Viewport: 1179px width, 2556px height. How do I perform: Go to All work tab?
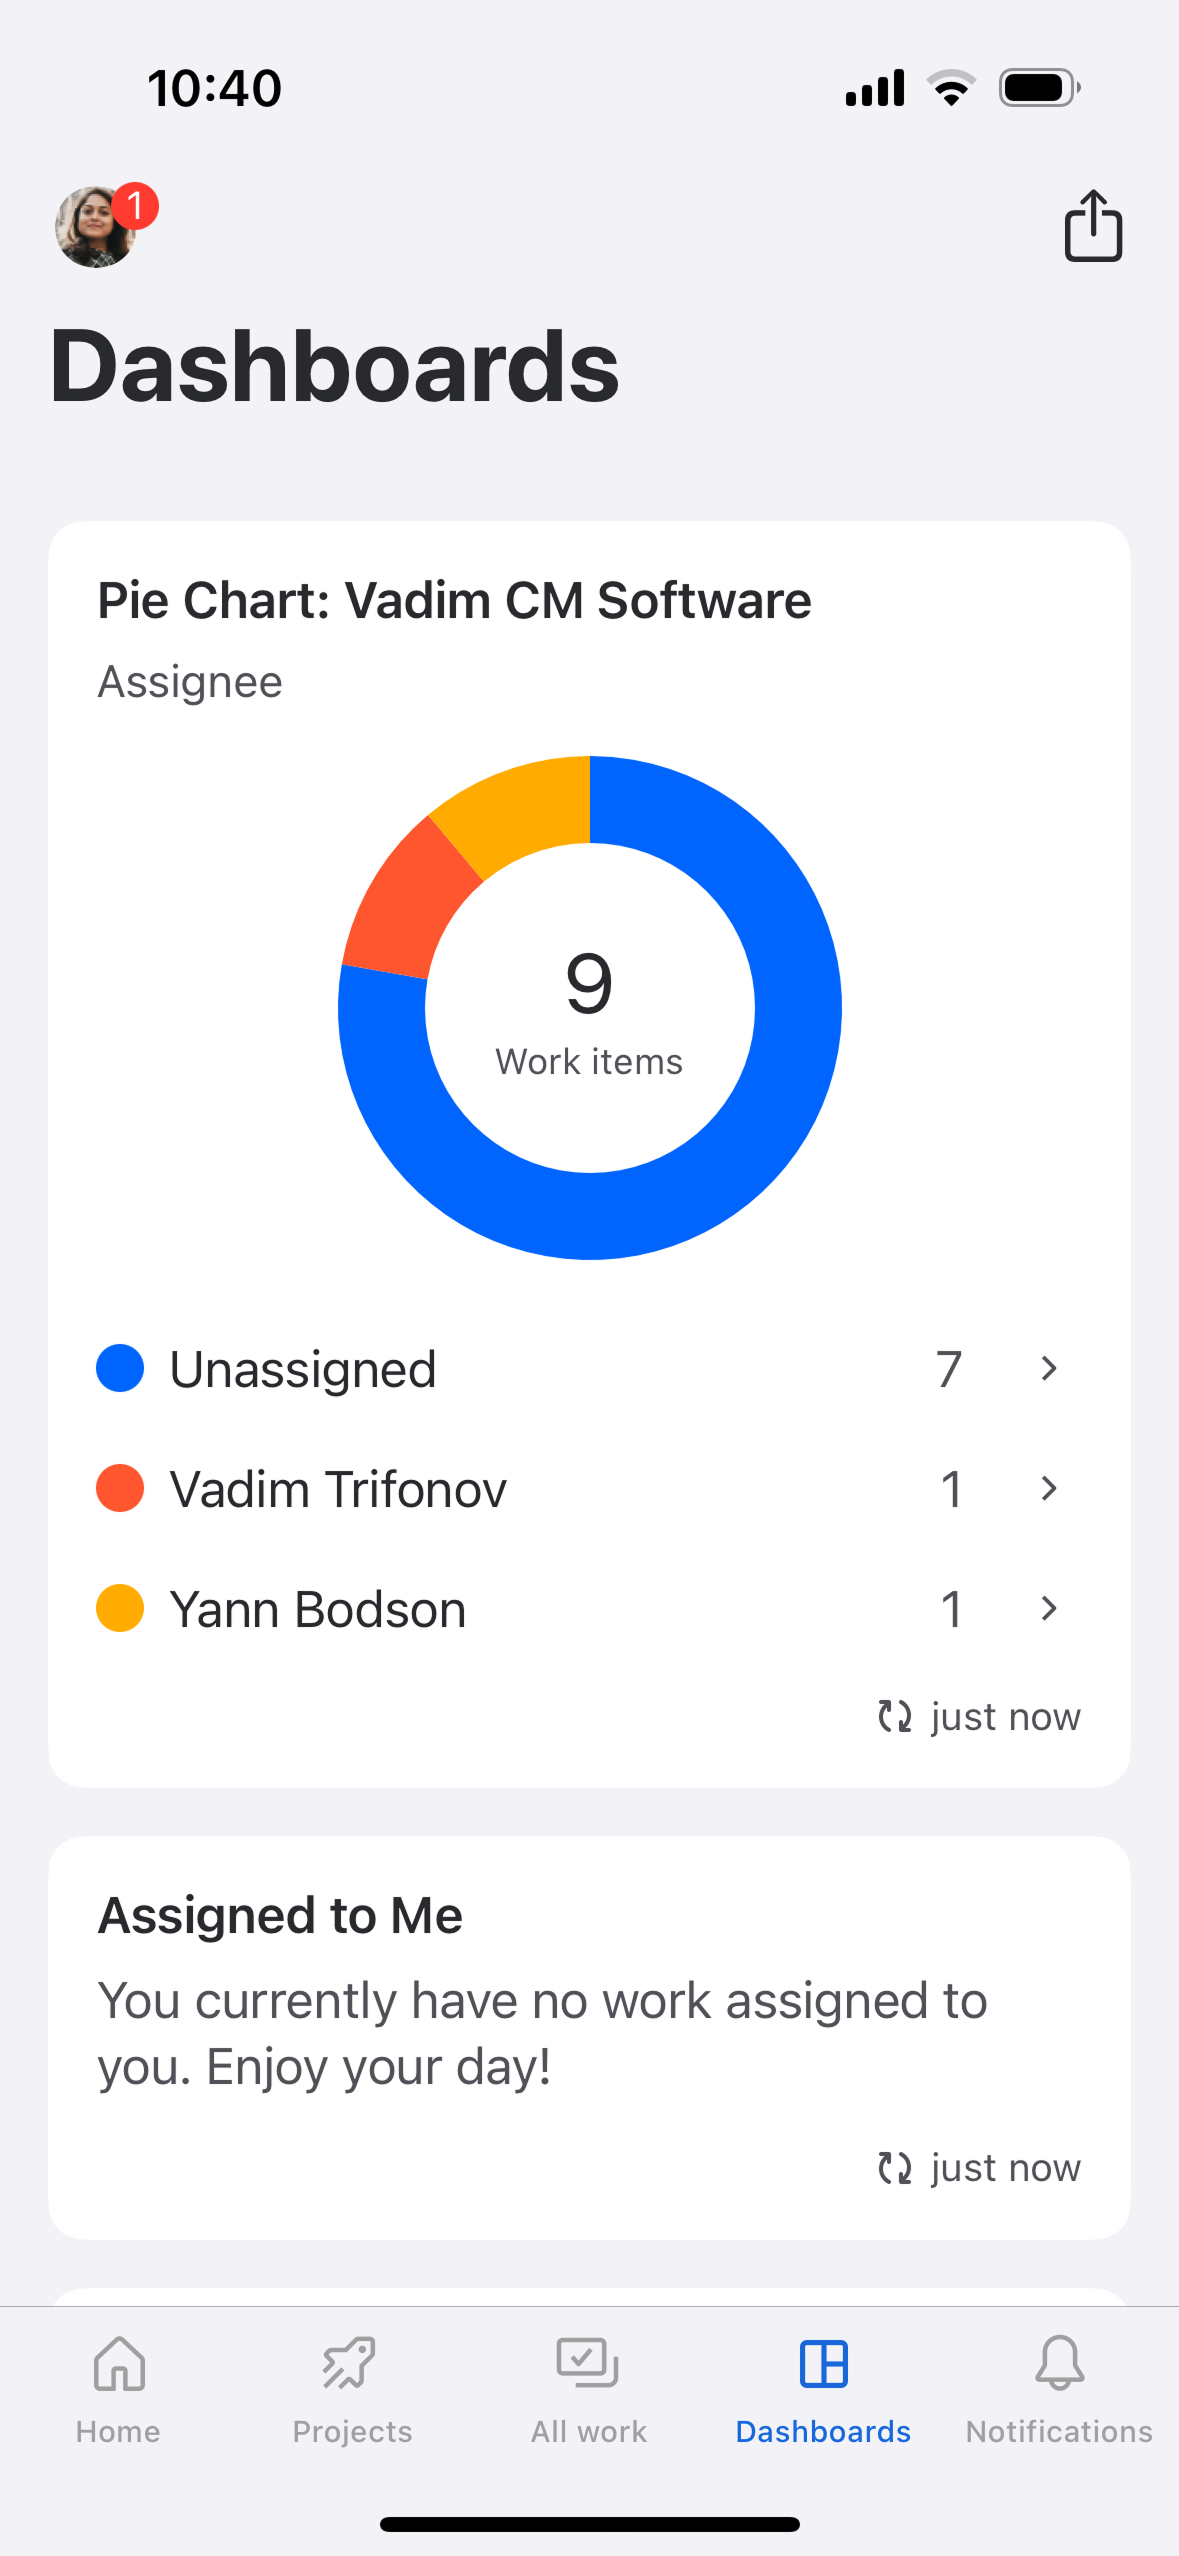(588, 2390)
